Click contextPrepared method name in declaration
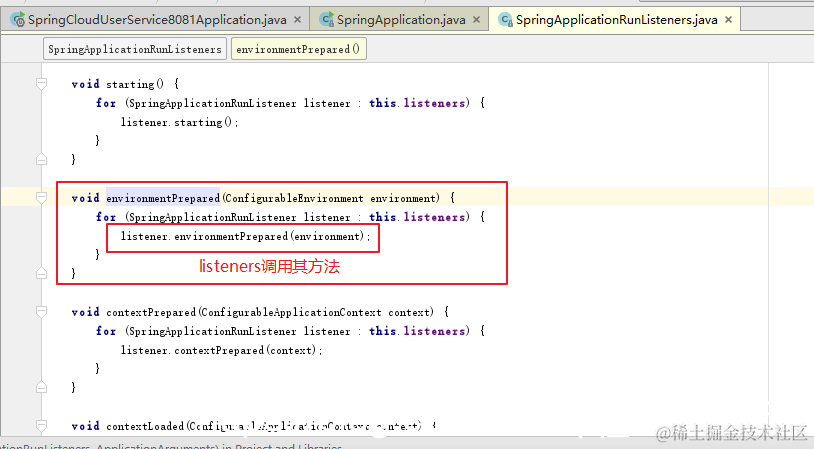 point(151,312)
